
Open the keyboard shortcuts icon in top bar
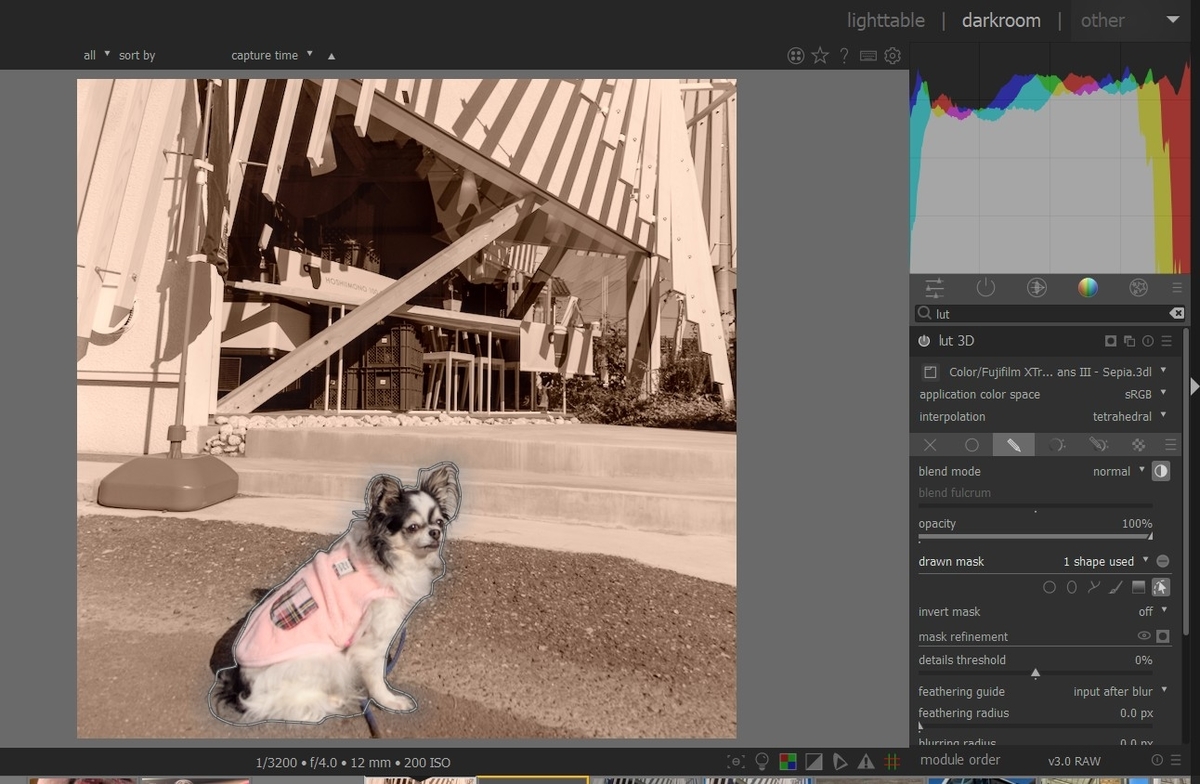[868, 56]
